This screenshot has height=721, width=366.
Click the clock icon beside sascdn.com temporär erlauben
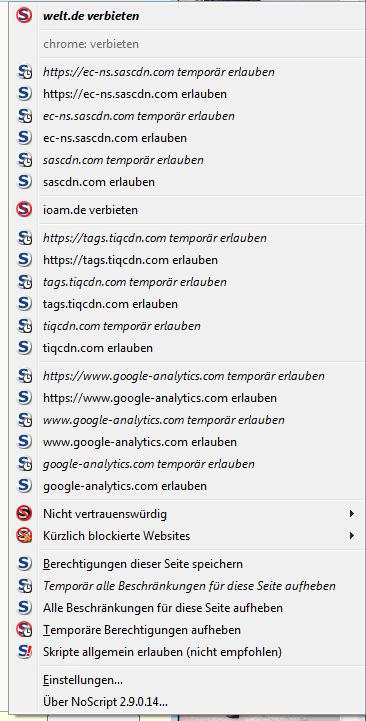pos(24,160)
